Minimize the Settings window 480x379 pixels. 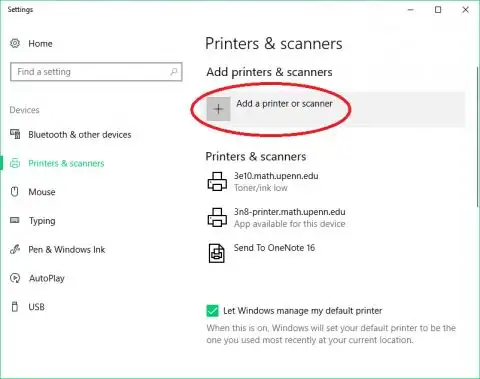coord(411,10)
